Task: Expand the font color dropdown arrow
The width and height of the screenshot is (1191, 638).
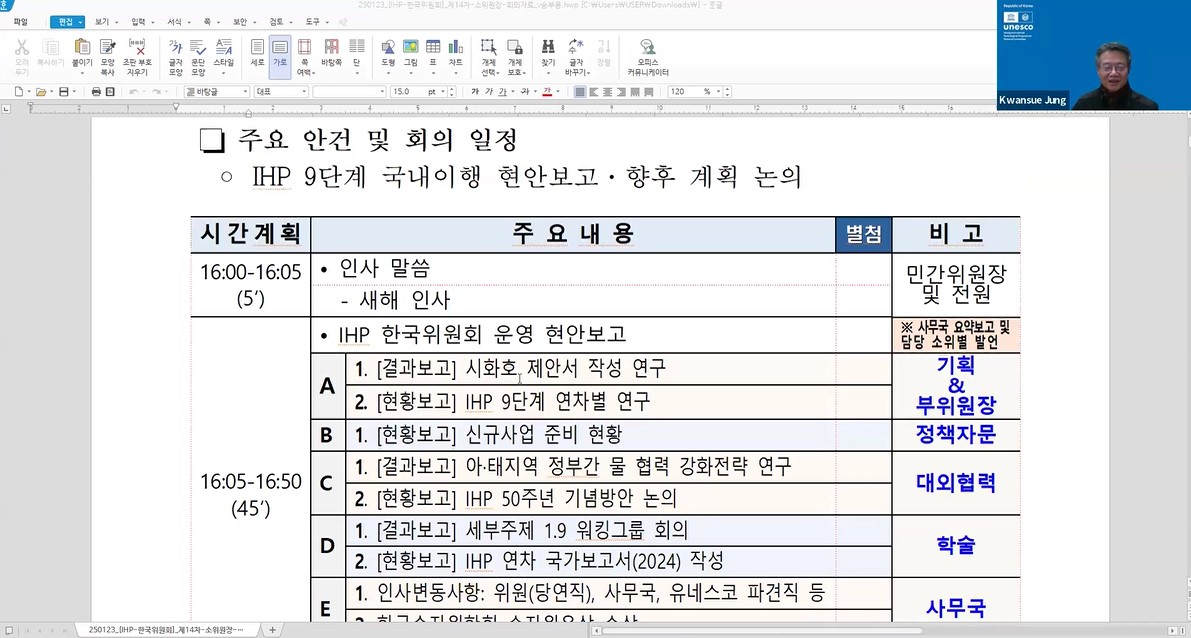Action: (x=557, y=92)
